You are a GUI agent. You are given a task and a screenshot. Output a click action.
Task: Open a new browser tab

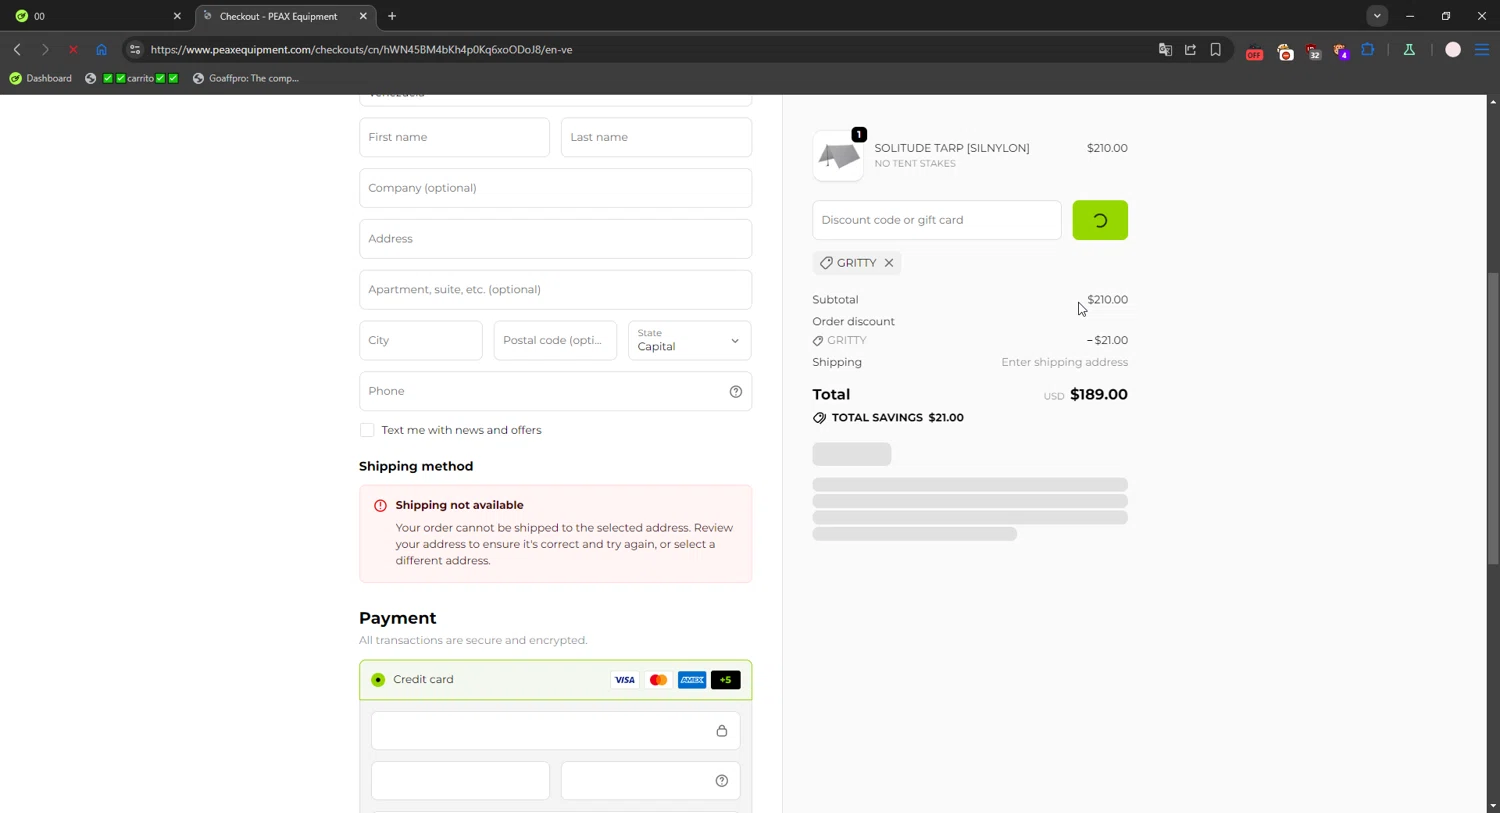pyautogui.click(x=392, y=16)
